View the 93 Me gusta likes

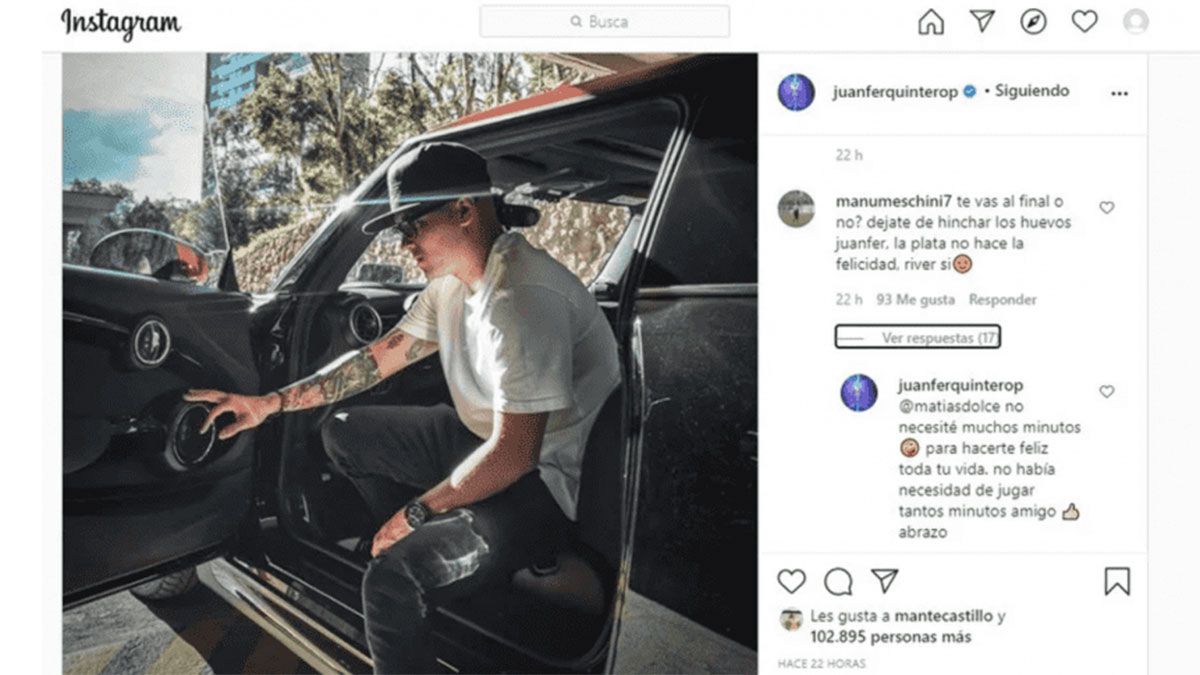[915, 300]
